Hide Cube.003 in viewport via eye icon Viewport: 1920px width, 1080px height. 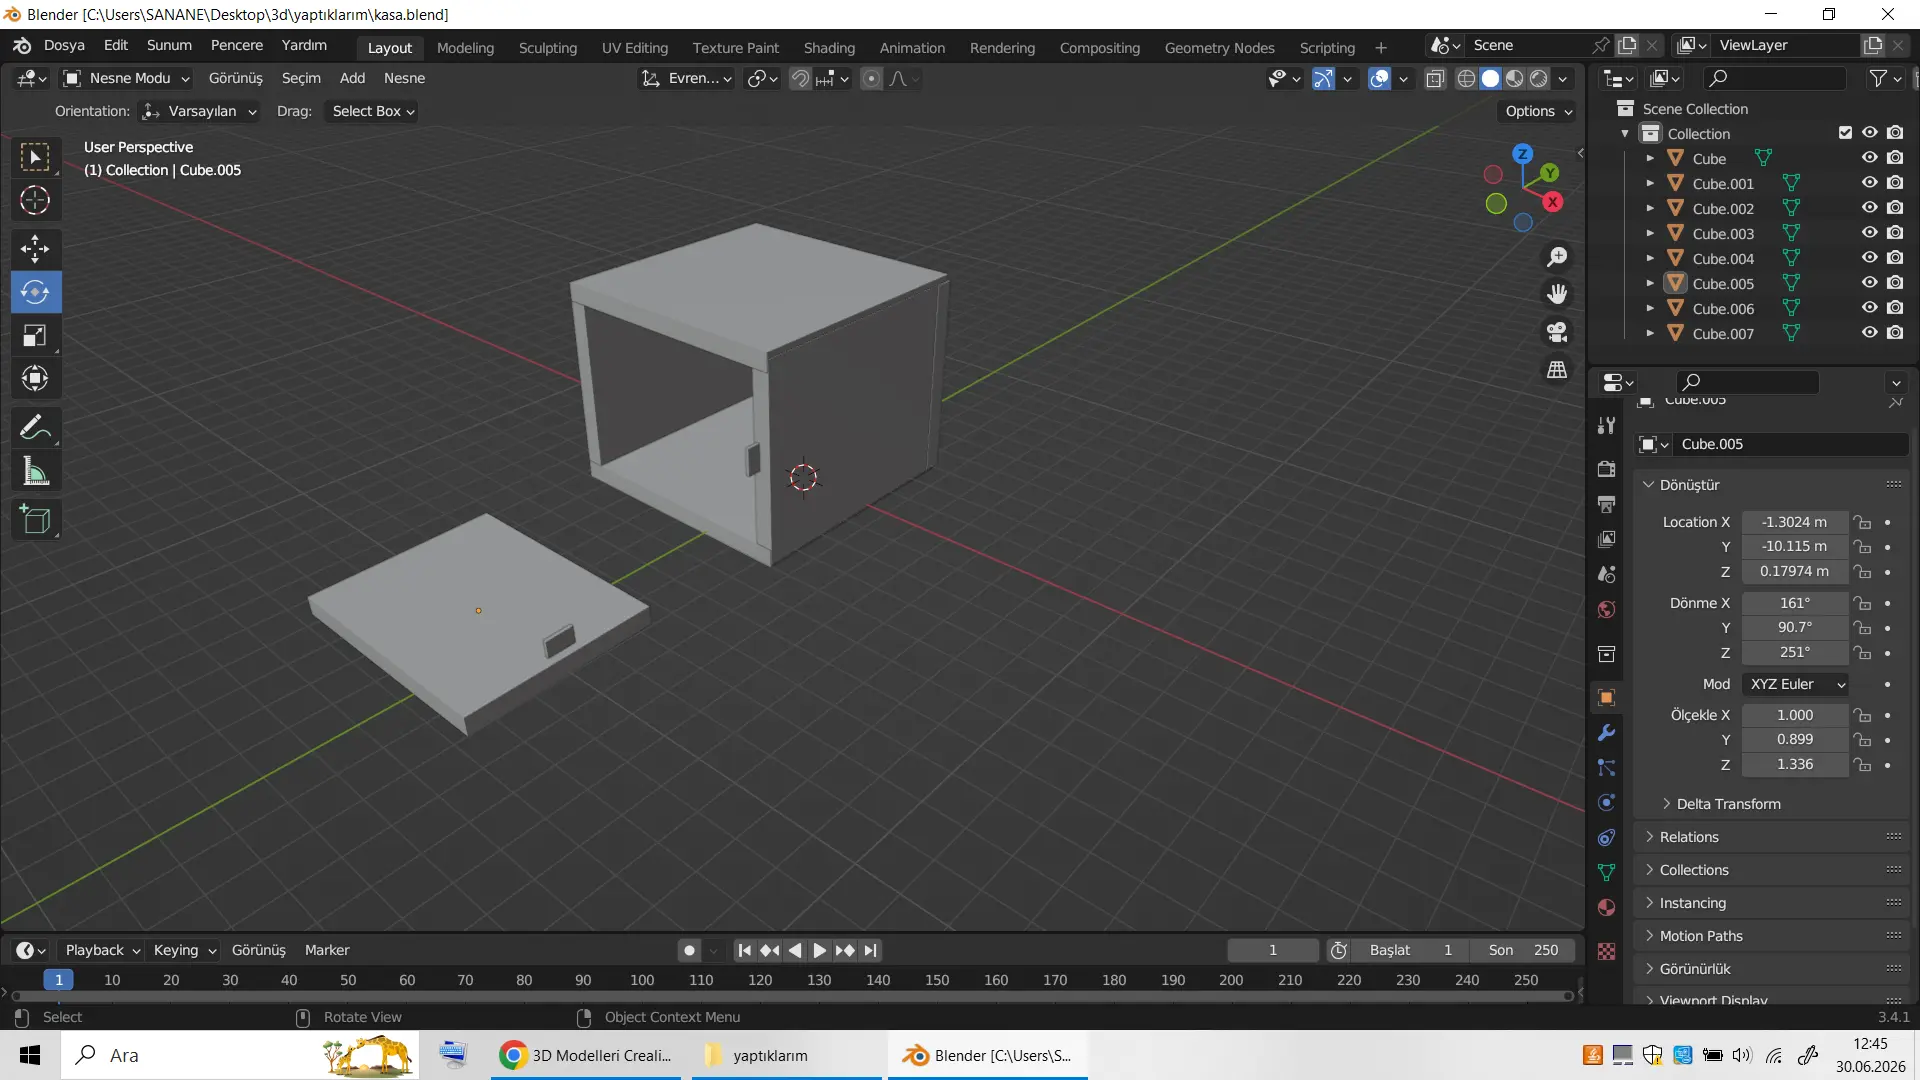tap(1869, 233)
